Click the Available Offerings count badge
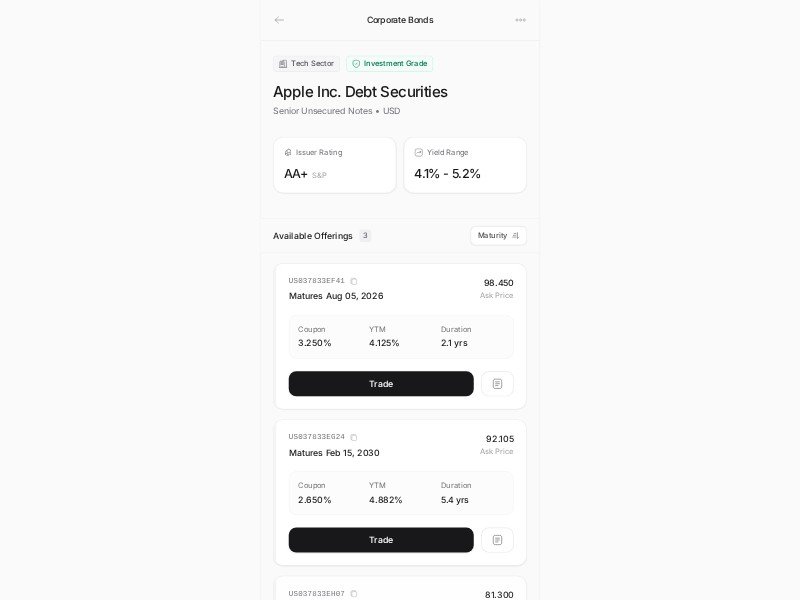This screenshot has height=600, width=800. [365, 236]
